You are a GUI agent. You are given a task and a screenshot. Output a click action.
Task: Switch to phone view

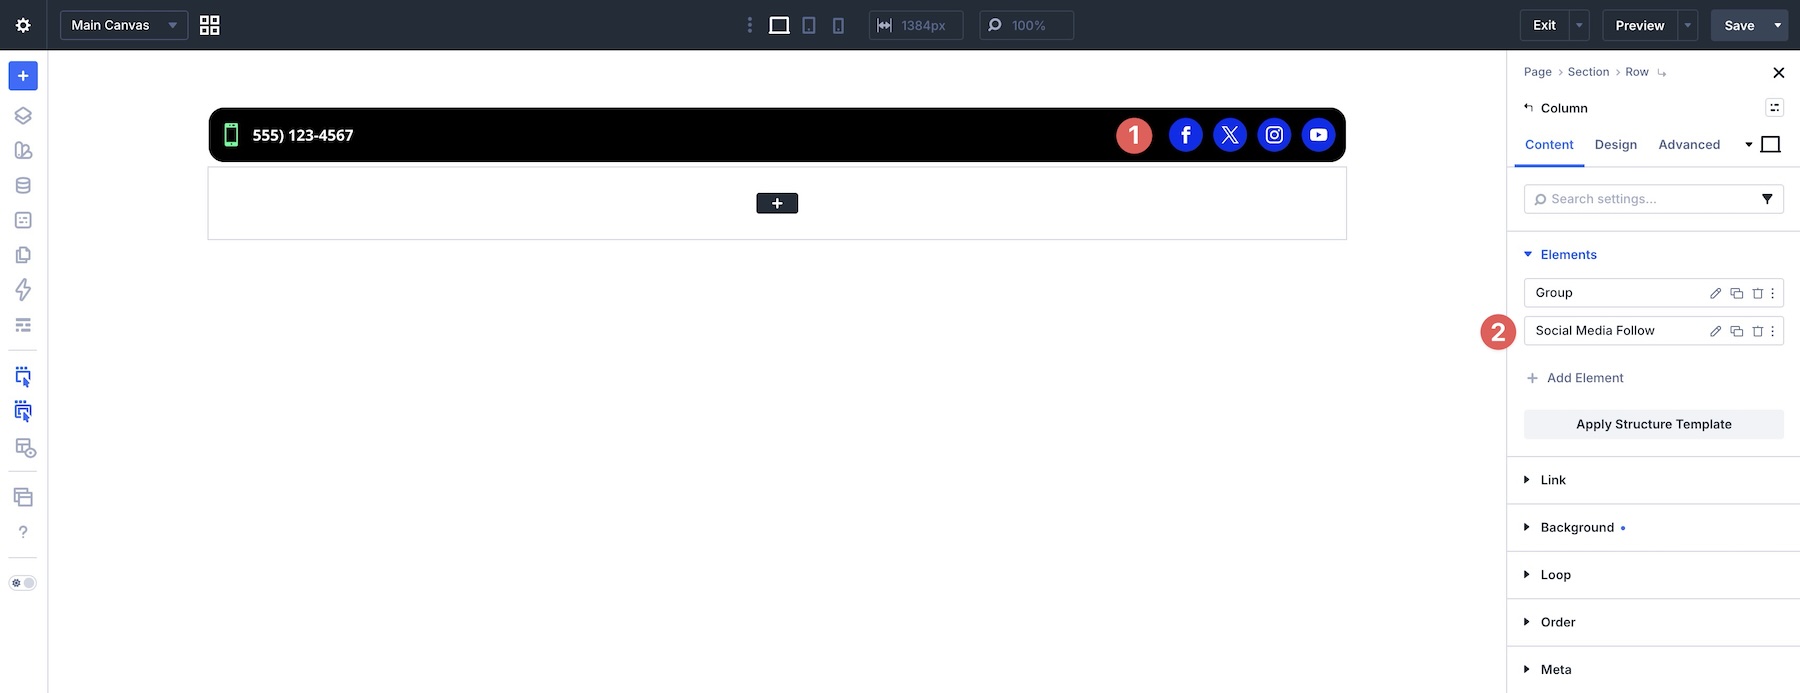click(838, 25)
